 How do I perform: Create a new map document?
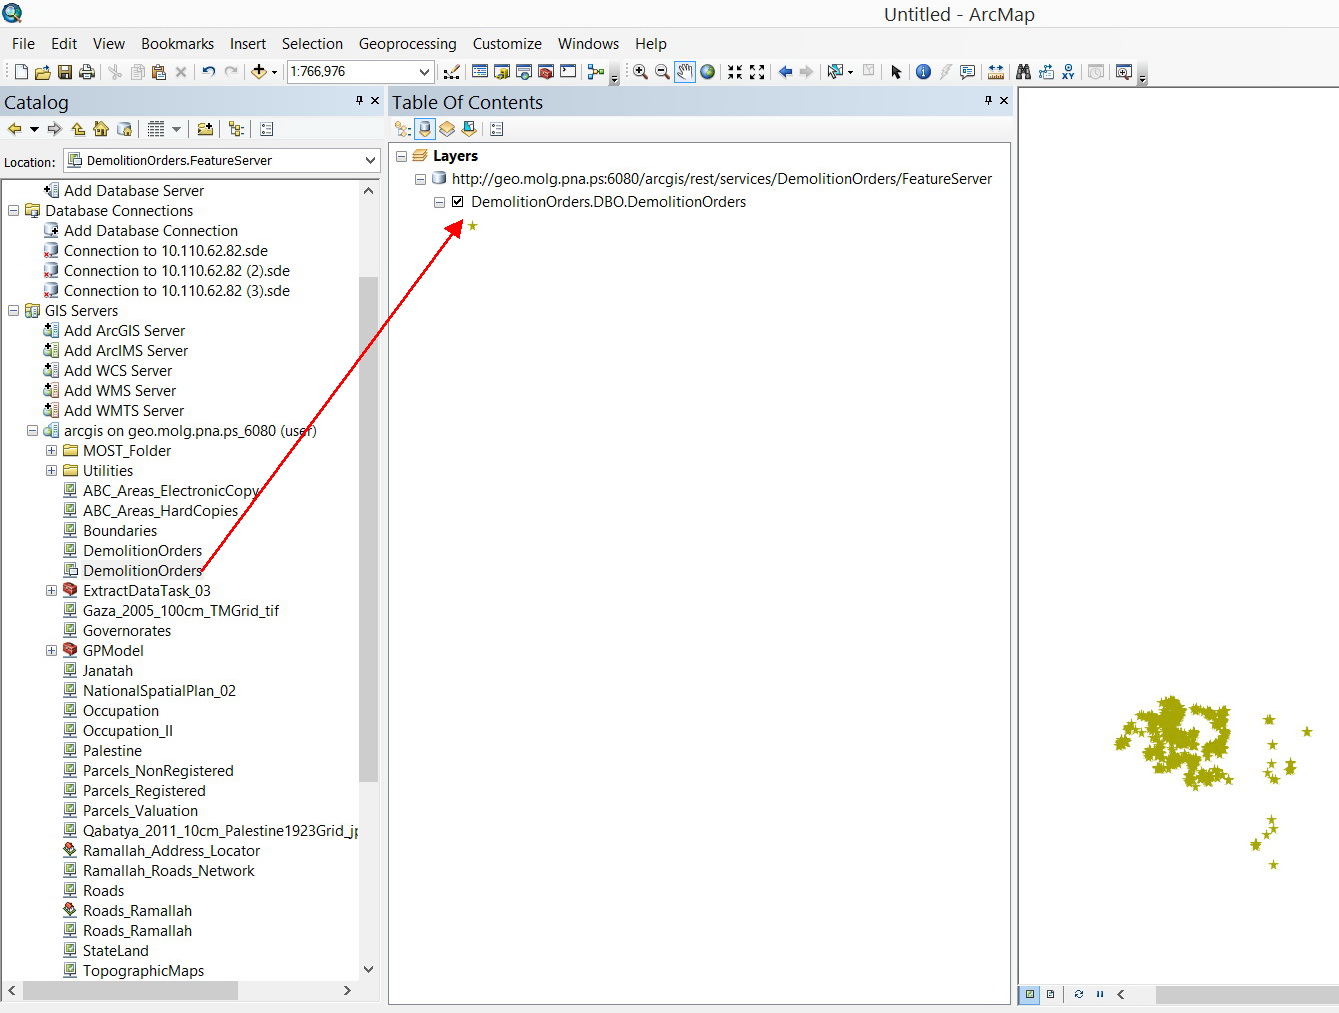(21, 72)
